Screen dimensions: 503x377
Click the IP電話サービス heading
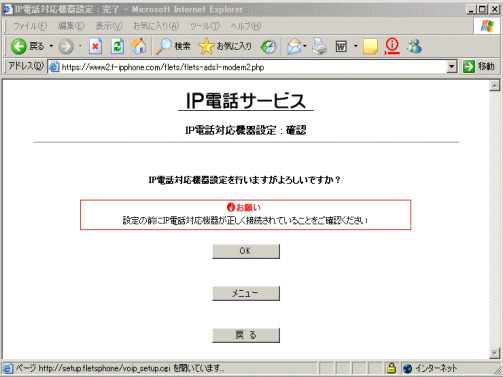click(x=246, y=100)
